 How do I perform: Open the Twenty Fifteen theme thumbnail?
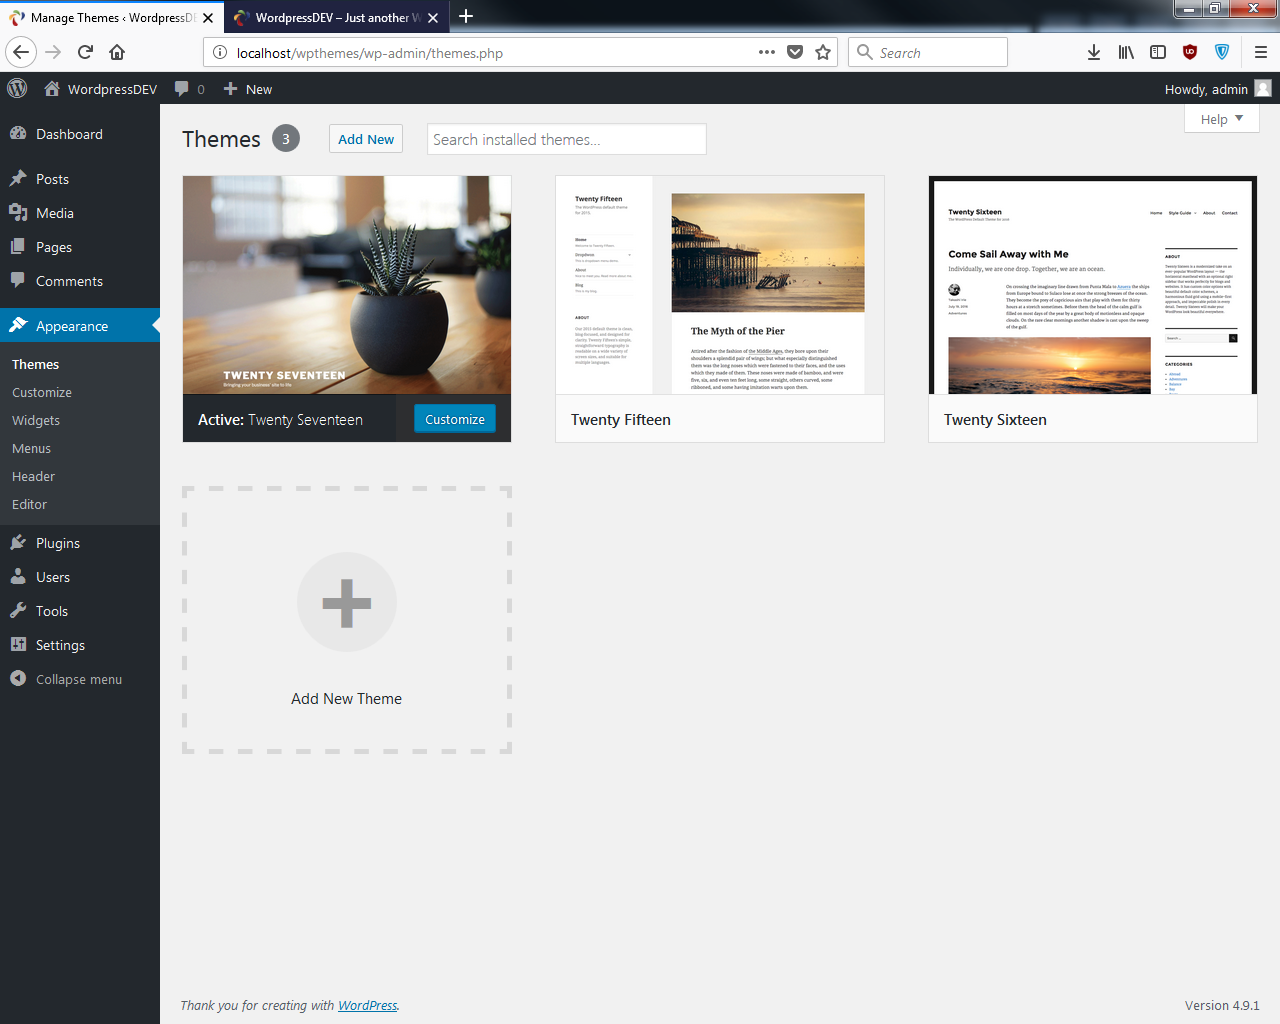[x=720, y=285]
